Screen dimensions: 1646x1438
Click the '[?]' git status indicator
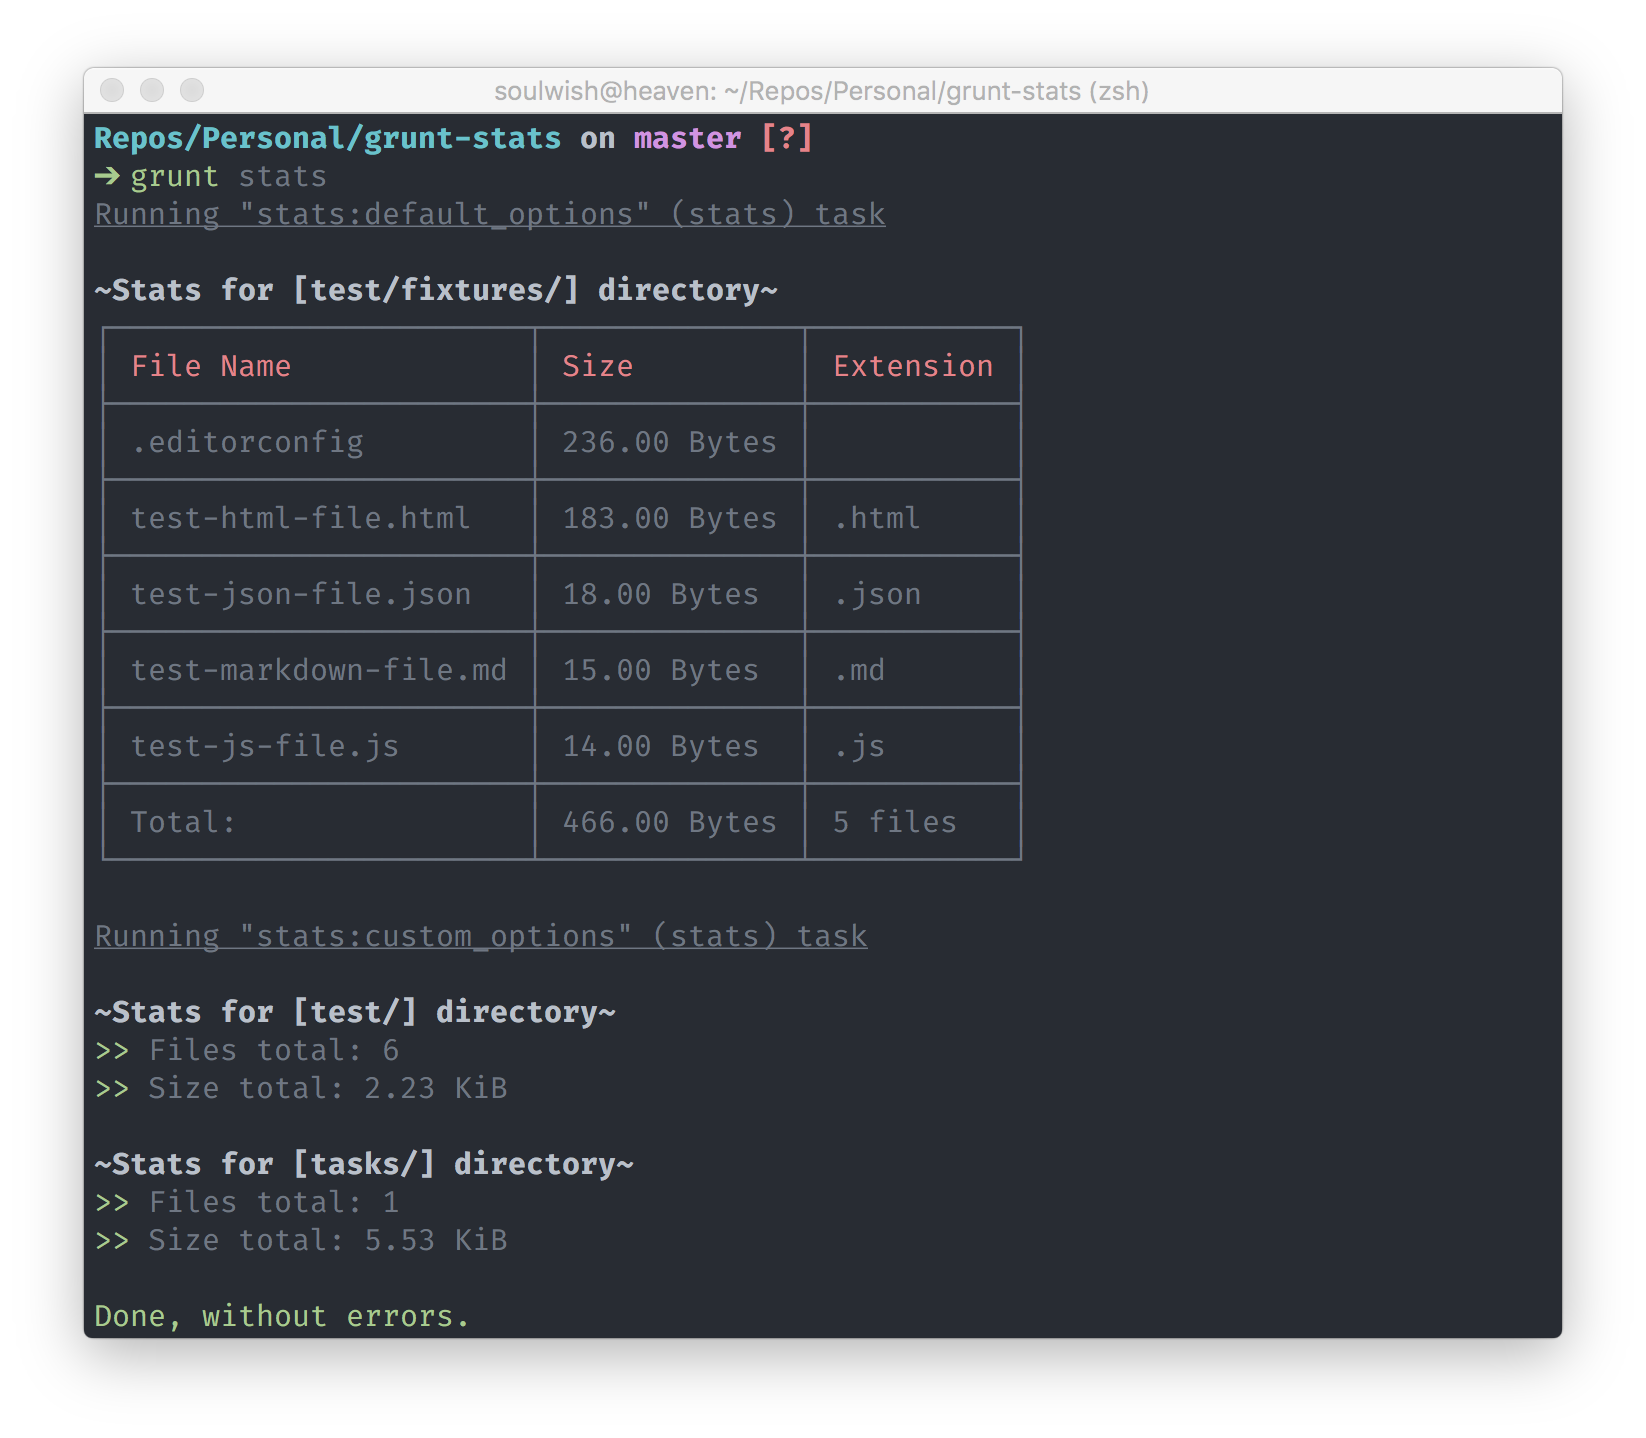point(787,138)
